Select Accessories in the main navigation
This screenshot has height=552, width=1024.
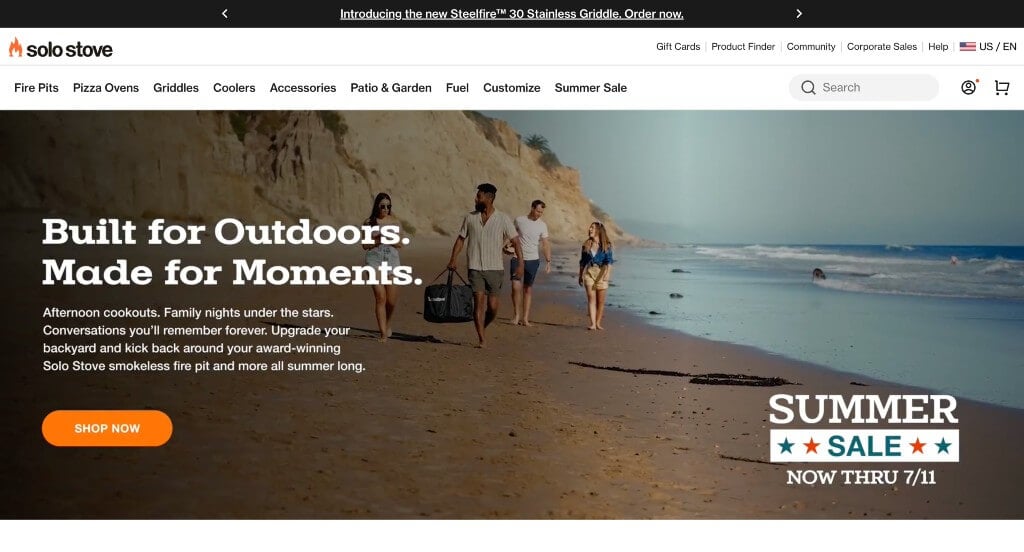[303, 88]
